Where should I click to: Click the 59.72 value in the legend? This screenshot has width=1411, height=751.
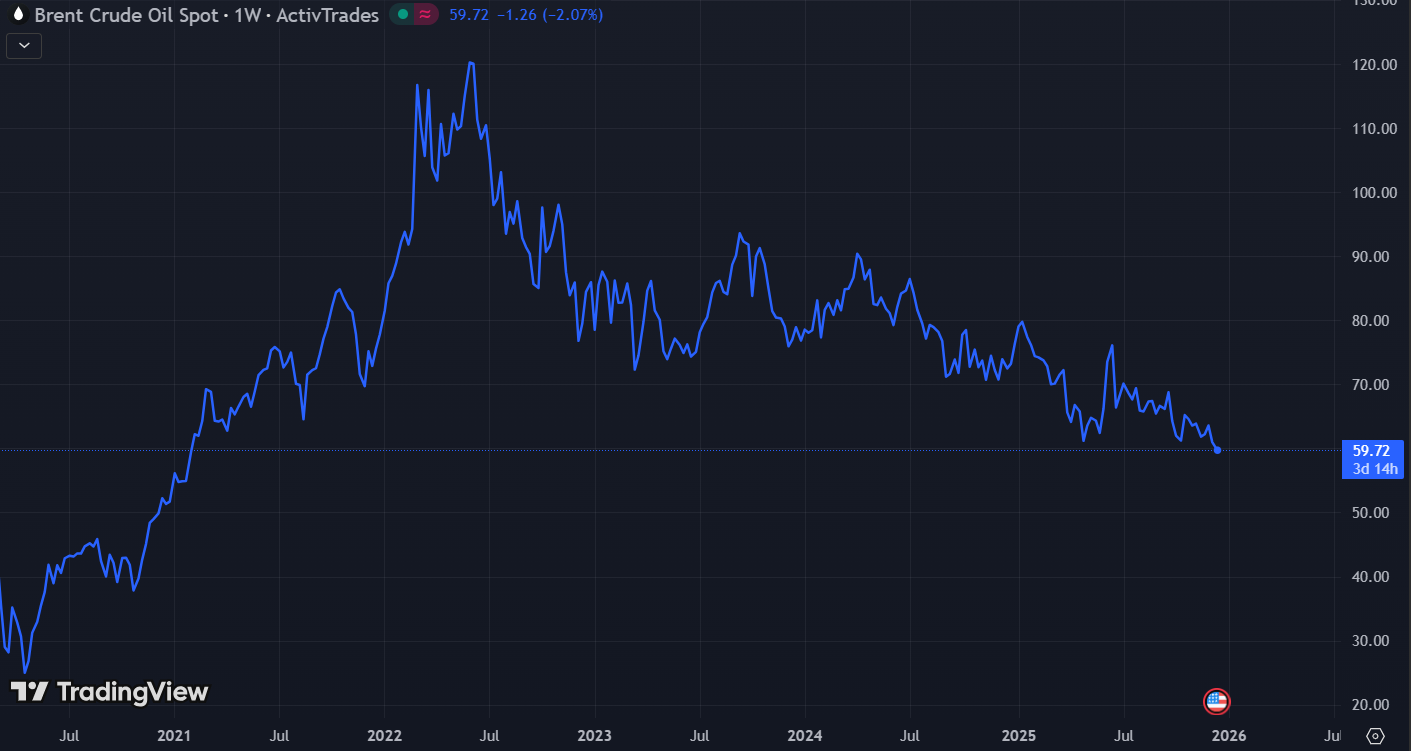click(468, 15)
